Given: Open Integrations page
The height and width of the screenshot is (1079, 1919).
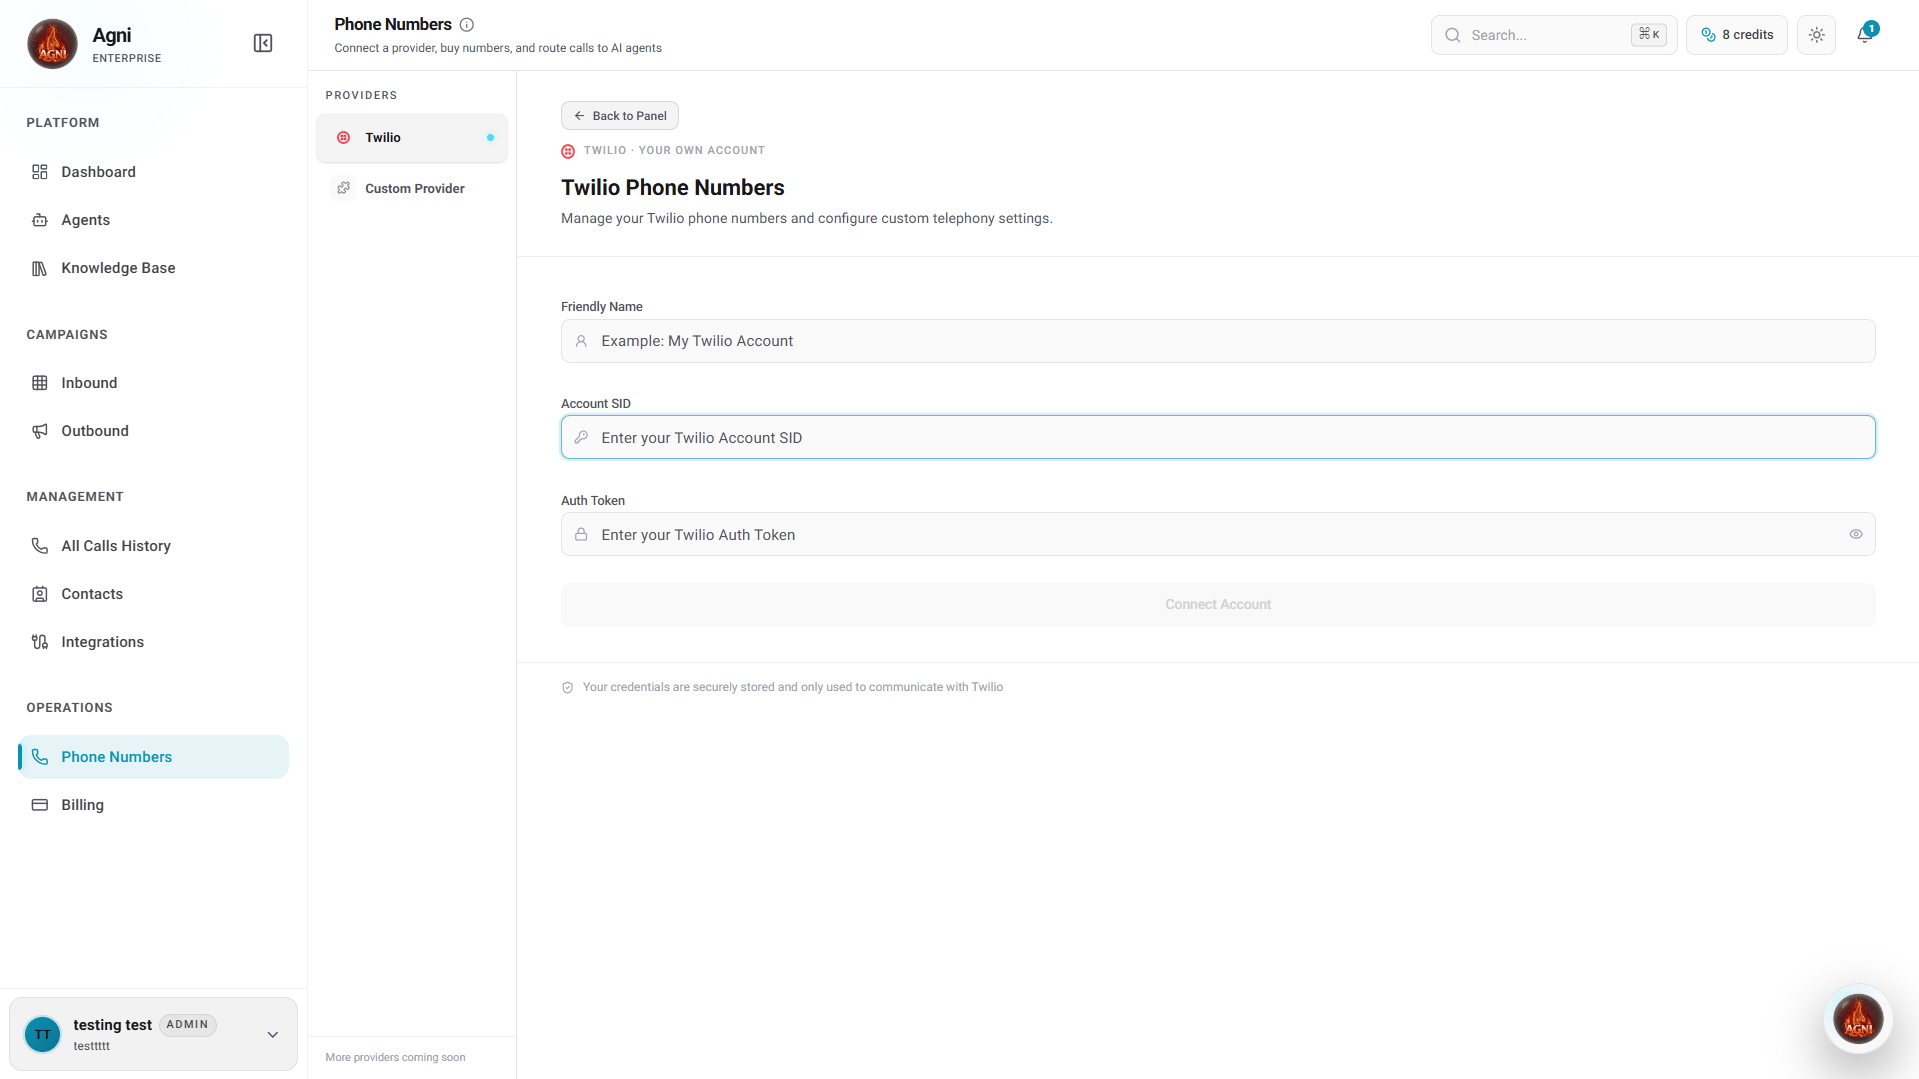Looking at the screenshot, I should 153,642.
